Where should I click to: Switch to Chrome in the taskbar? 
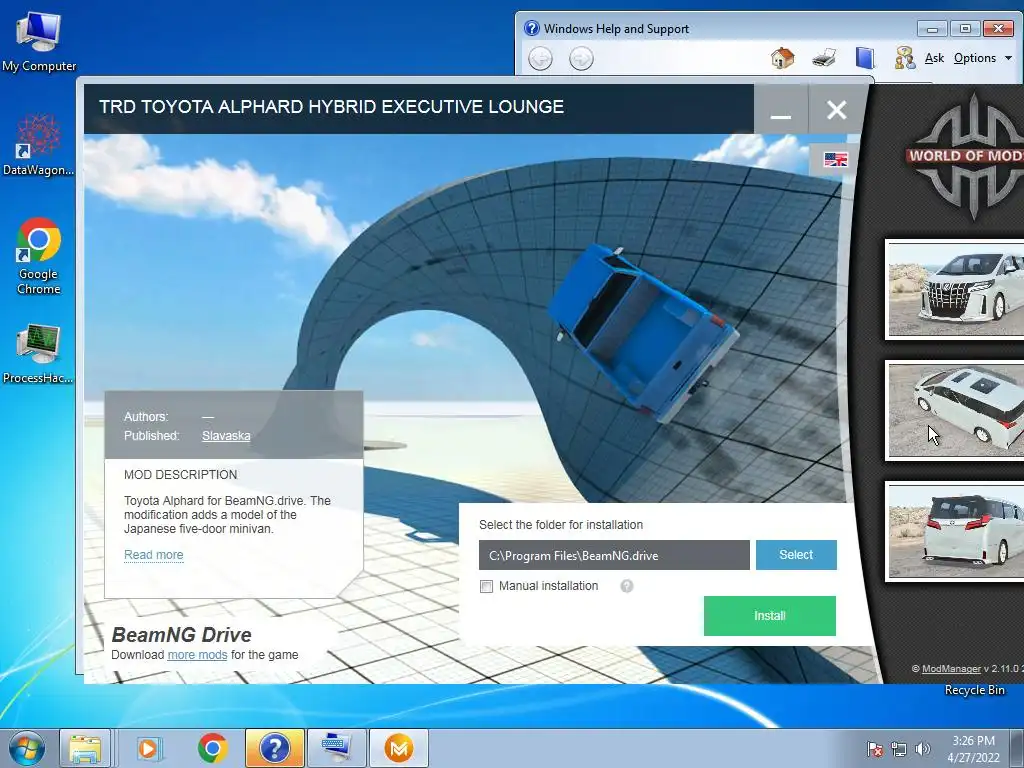(212, 748)
